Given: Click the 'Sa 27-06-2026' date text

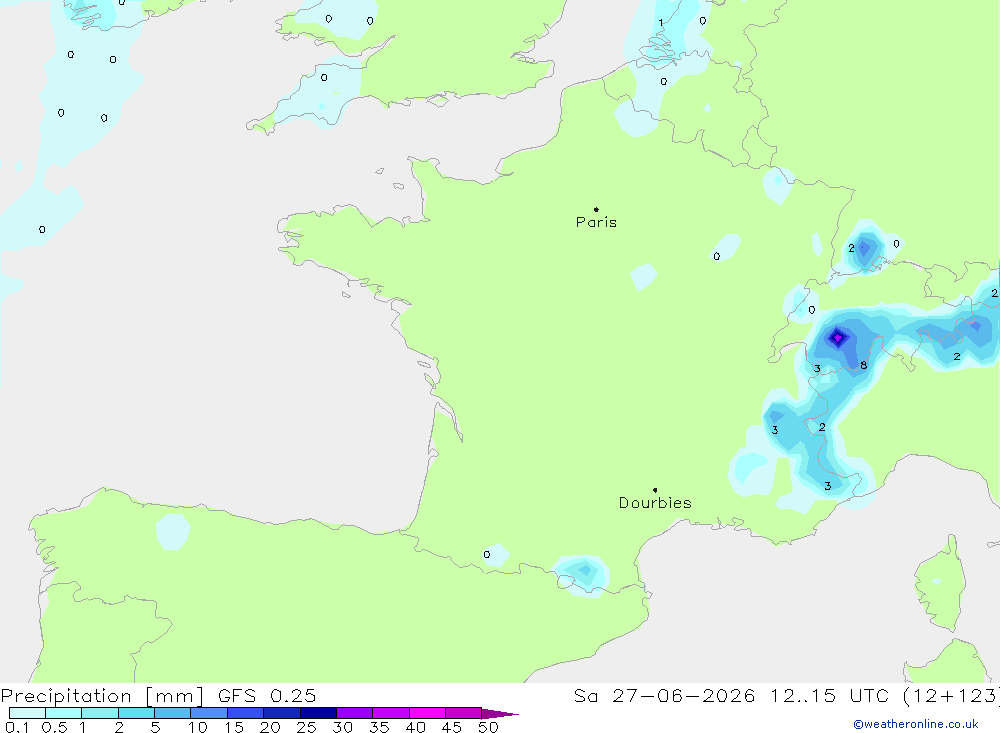Looking at the screenshot, I should 664,696.
